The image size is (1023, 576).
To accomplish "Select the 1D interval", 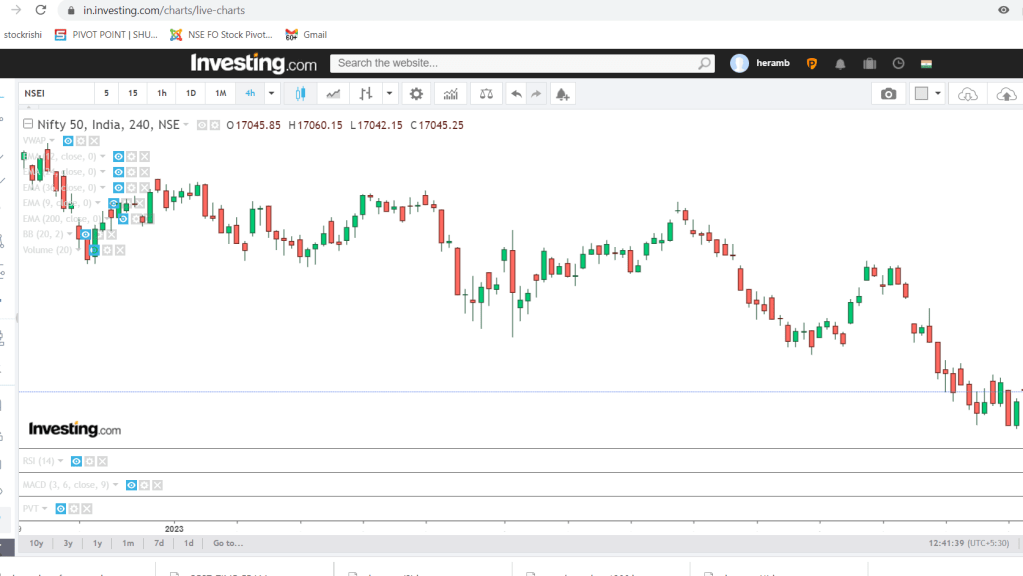I will coord(191,94).
